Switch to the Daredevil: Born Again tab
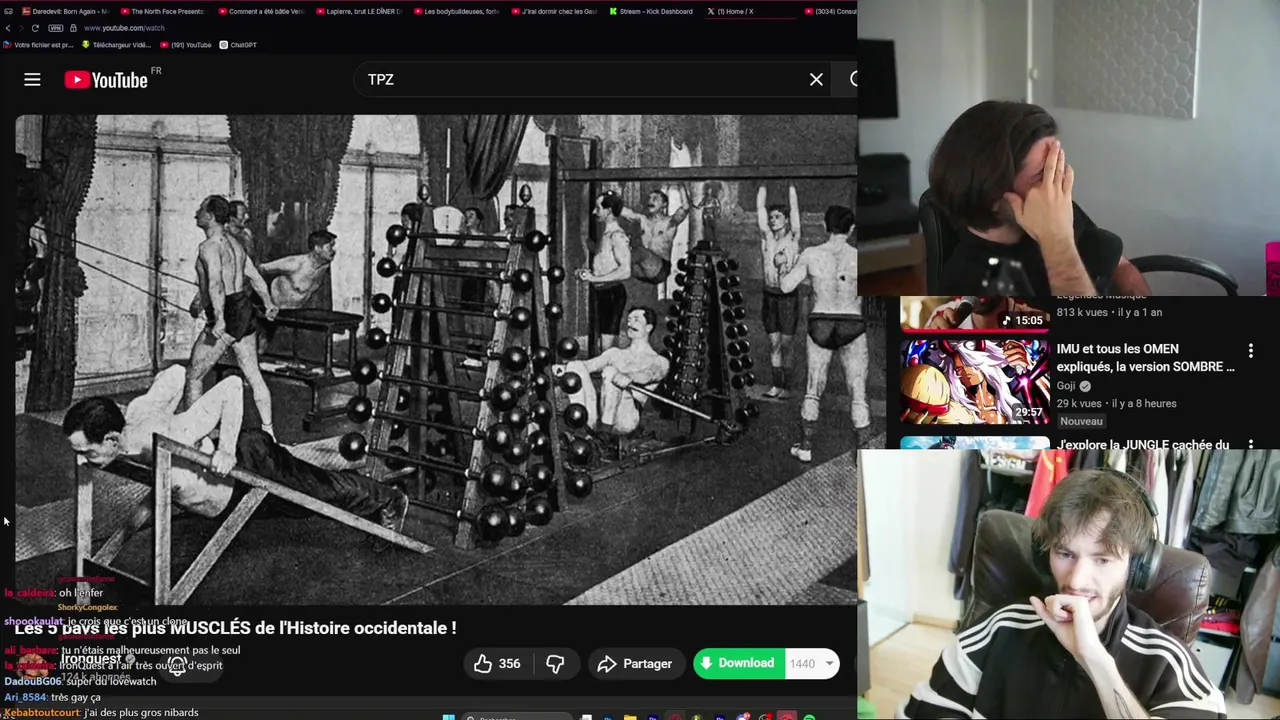This screenshot has height=720, width=1280. (64, 11)
